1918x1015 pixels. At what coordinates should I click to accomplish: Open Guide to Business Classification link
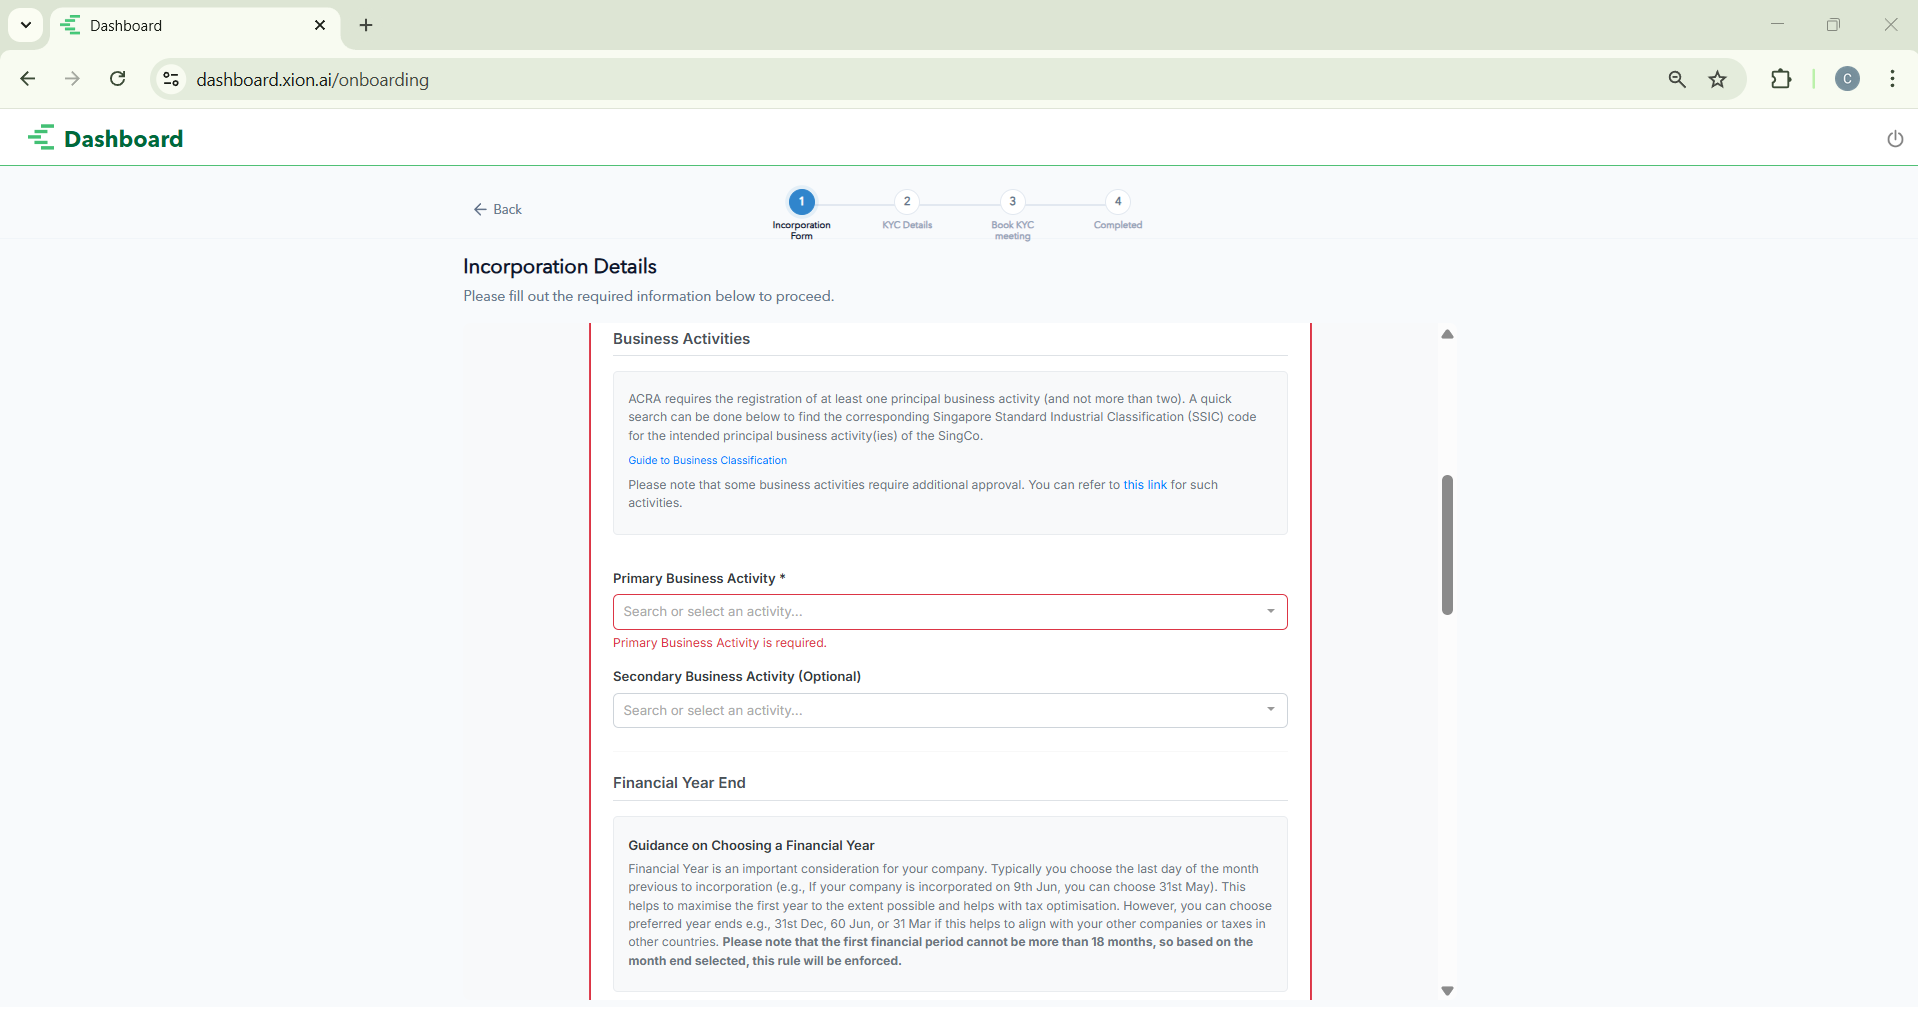pos(707,461)
